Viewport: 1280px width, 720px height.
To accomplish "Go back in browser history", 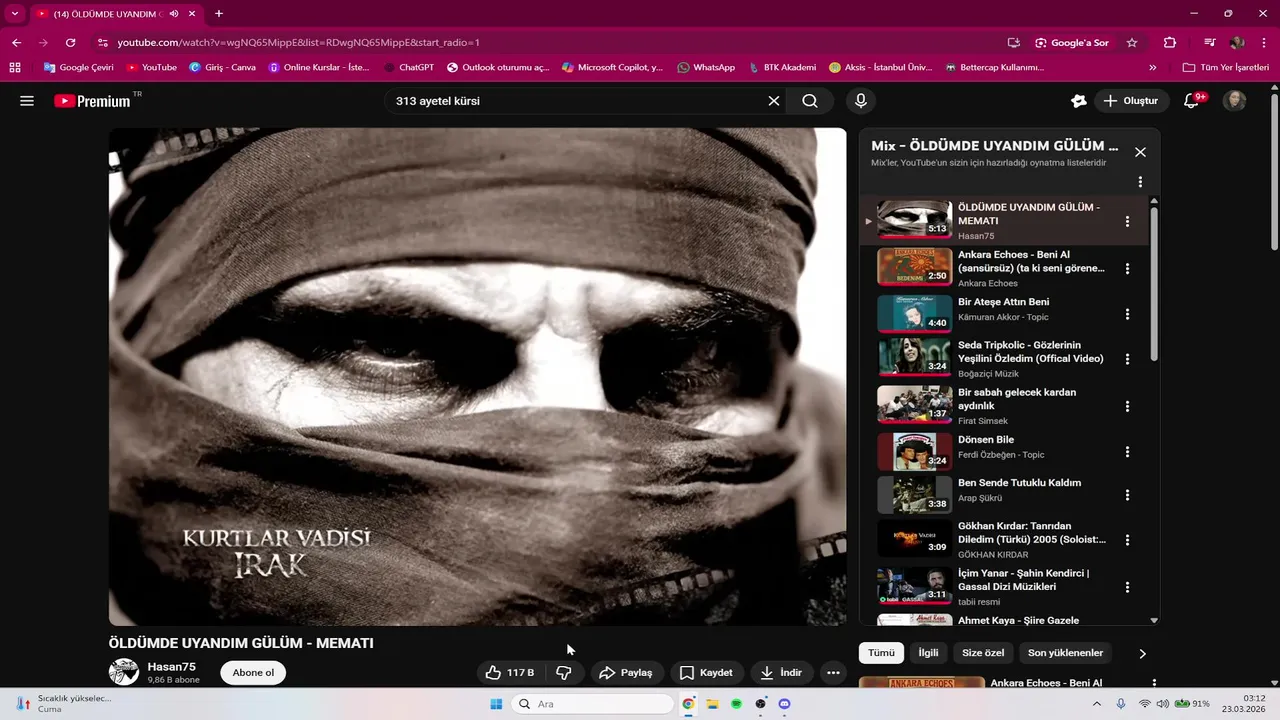I will (16, 43).
